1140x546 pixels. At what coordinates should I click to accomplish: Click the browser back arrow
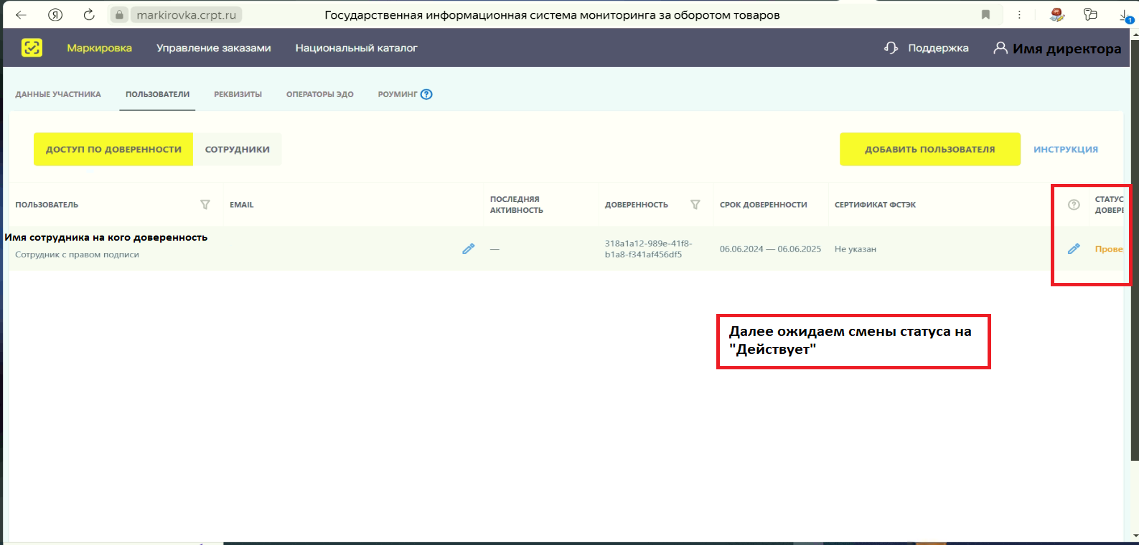22,15
